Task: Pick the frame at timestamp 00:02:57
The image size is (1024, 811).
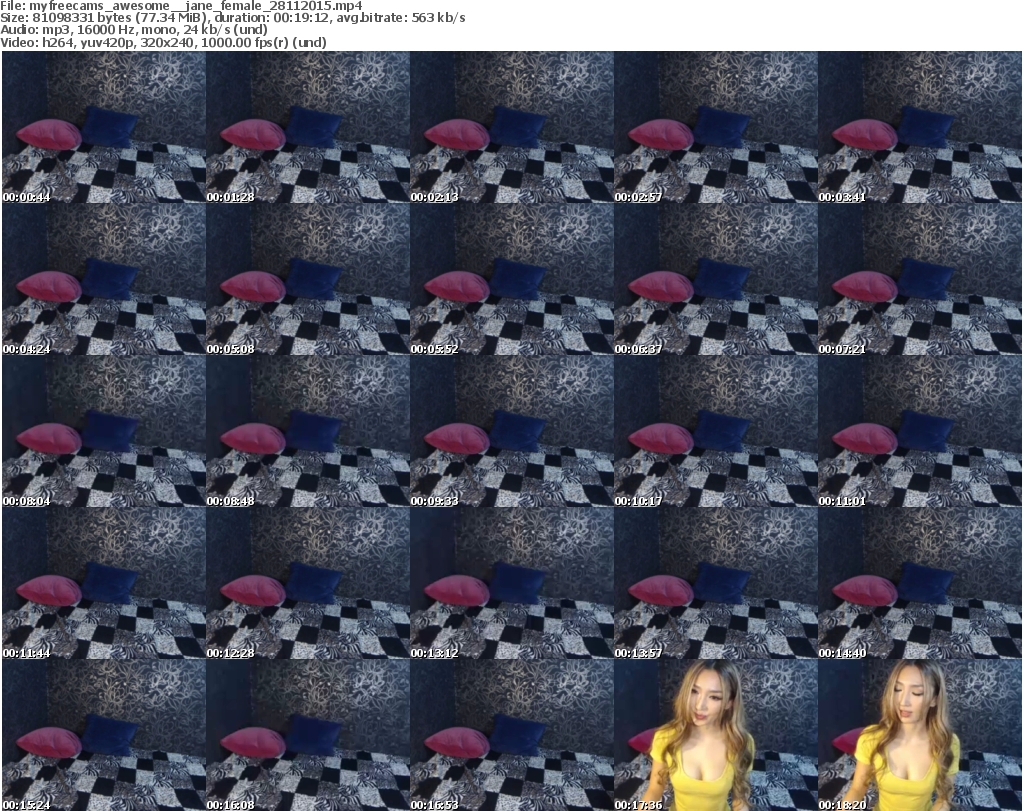Action: pyautogui.click(x=715, y=127)
